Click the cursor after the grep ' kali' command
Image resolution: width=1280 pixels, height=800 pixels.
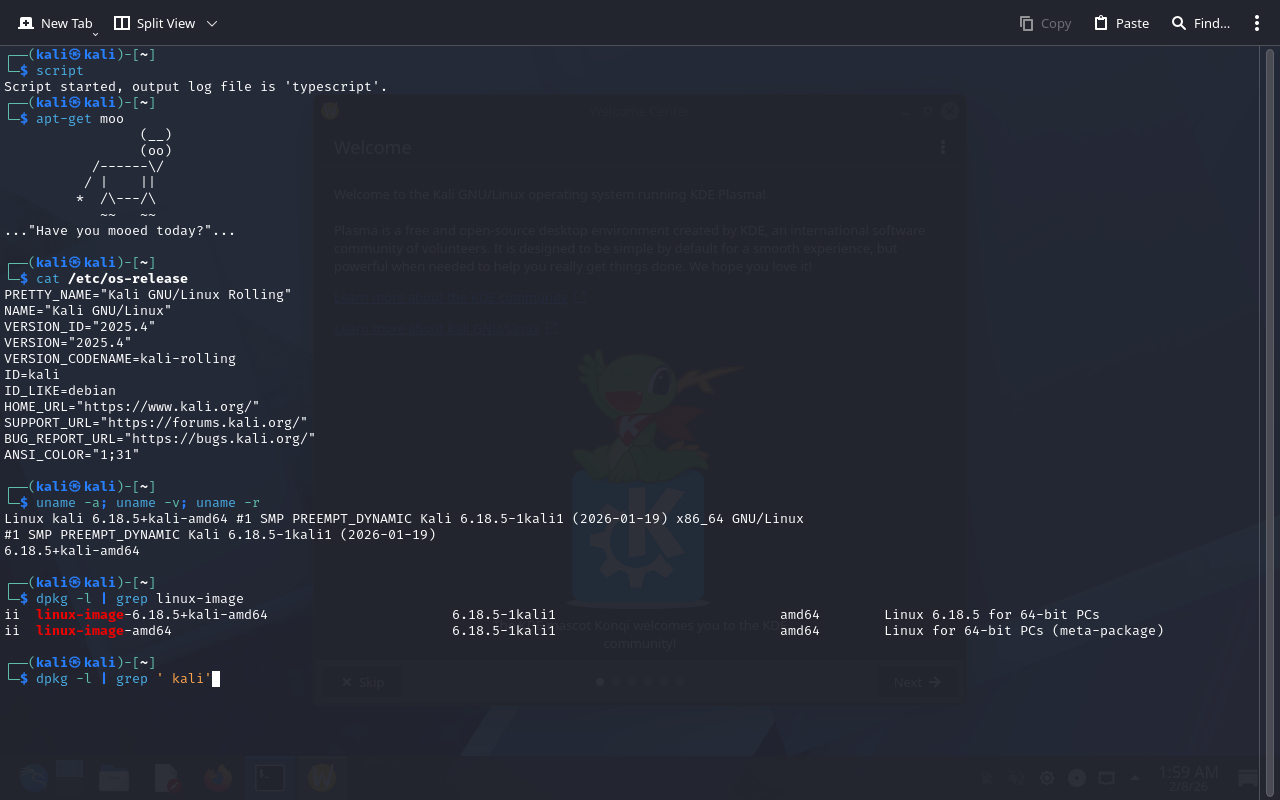216,679
